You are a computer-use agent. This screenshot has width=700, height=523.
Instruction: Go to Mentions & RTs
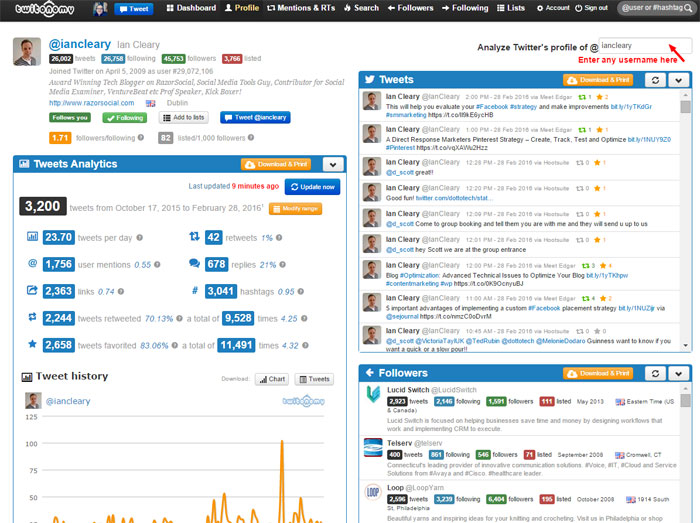[301, 8]
